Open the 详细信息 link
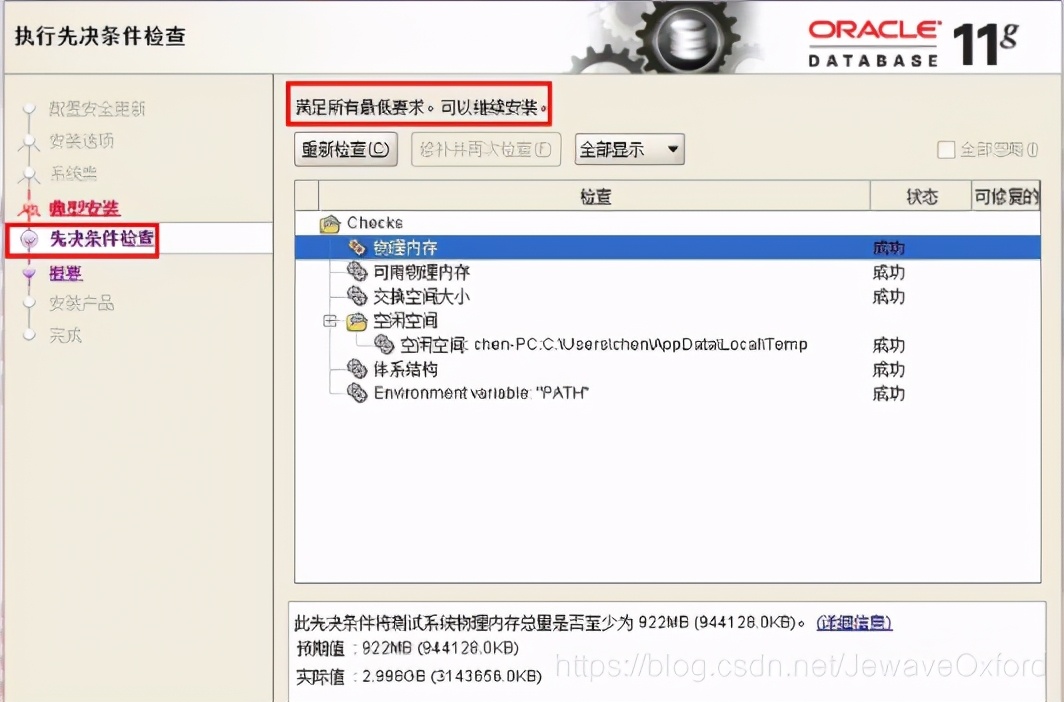This screenshot has width=1064, height=702. click(854, 623)
